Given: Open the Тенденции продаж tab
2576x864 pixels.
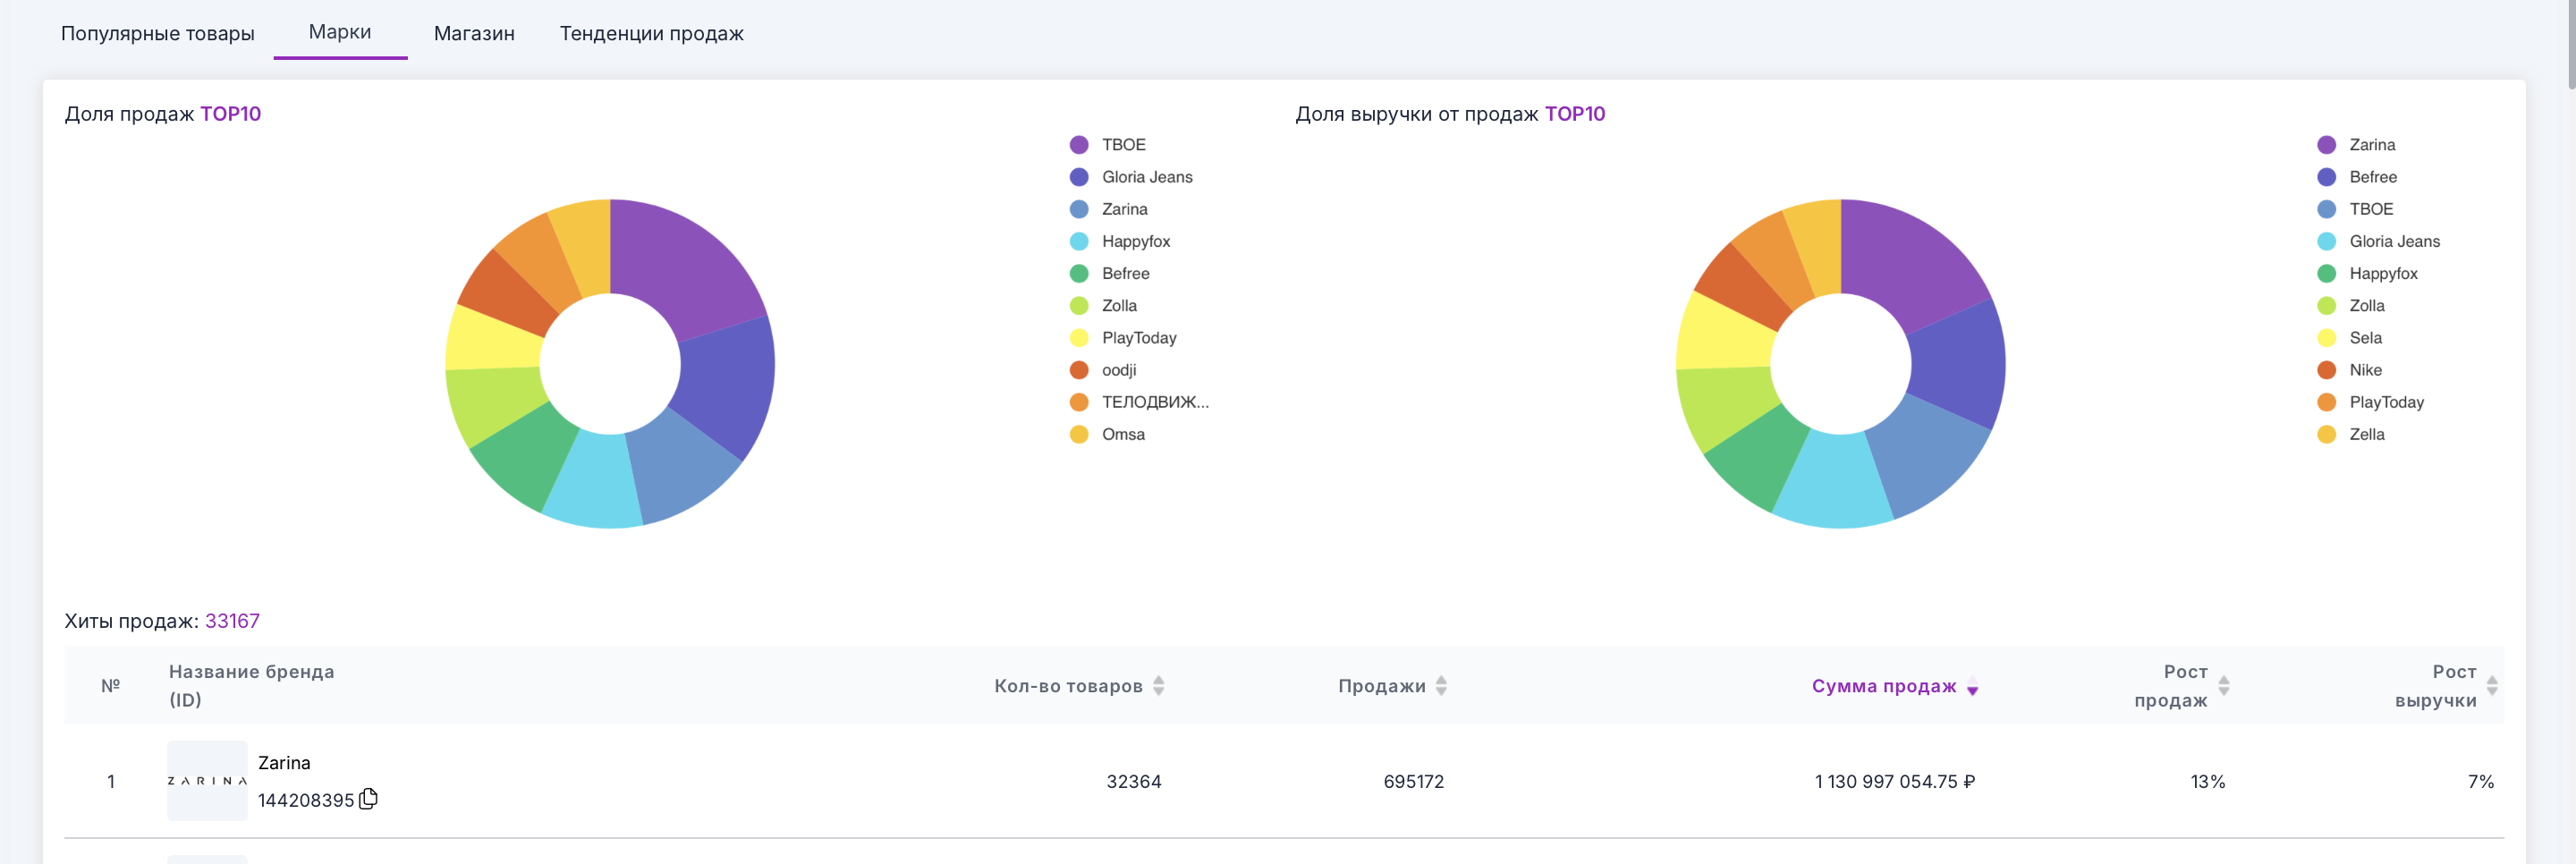Looking at the screenshot, I should [651, 33].
